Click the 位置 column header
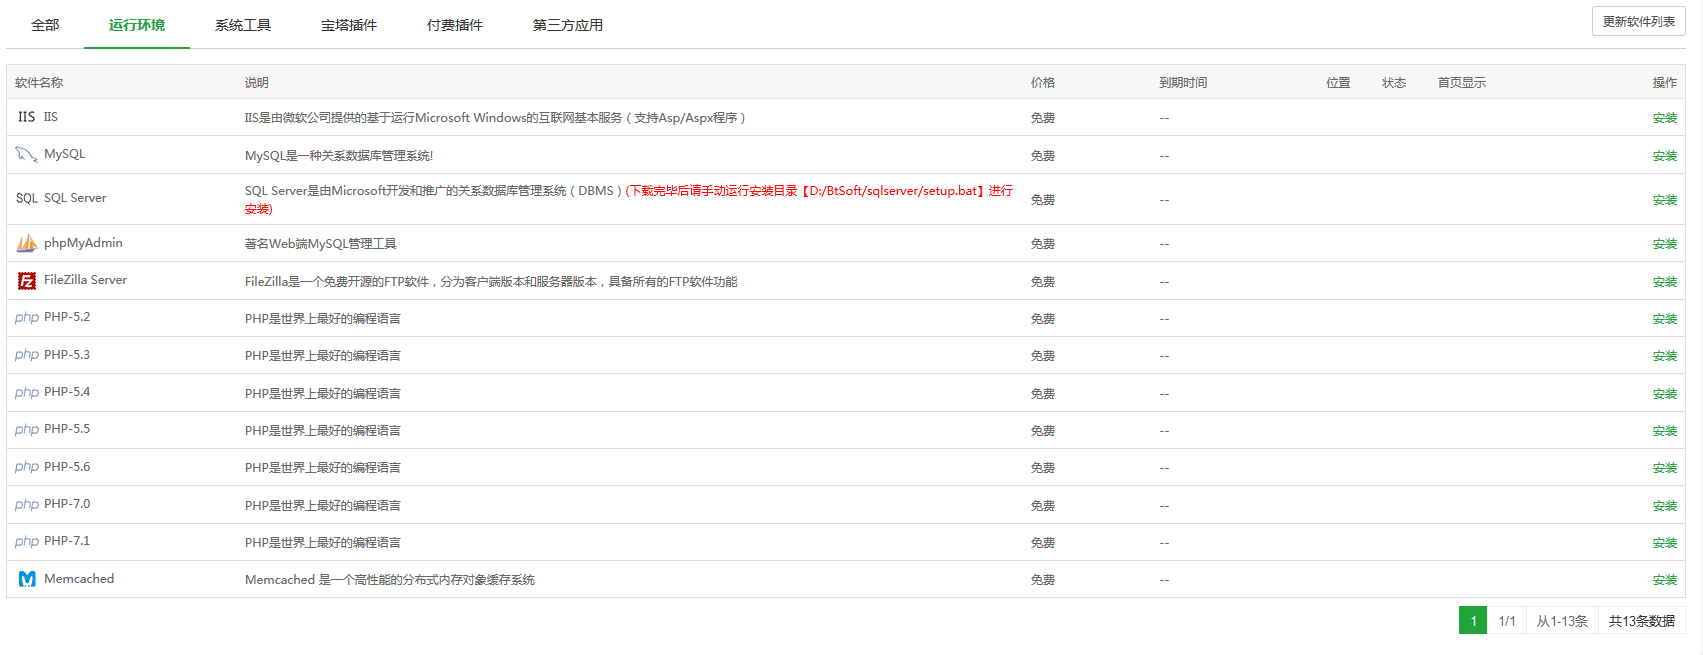Viewport: 1703px width, 655px height. [1338, 83]
